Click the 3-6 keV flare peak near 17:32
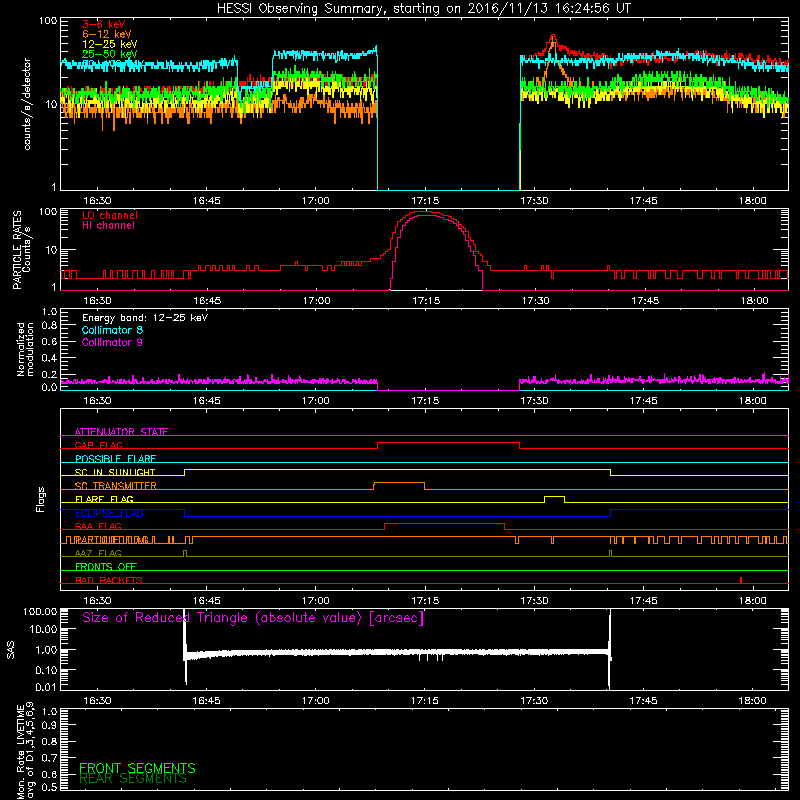The height and width of the screenshot is (800, 800). pyautogui.click(x=553, y=36)
